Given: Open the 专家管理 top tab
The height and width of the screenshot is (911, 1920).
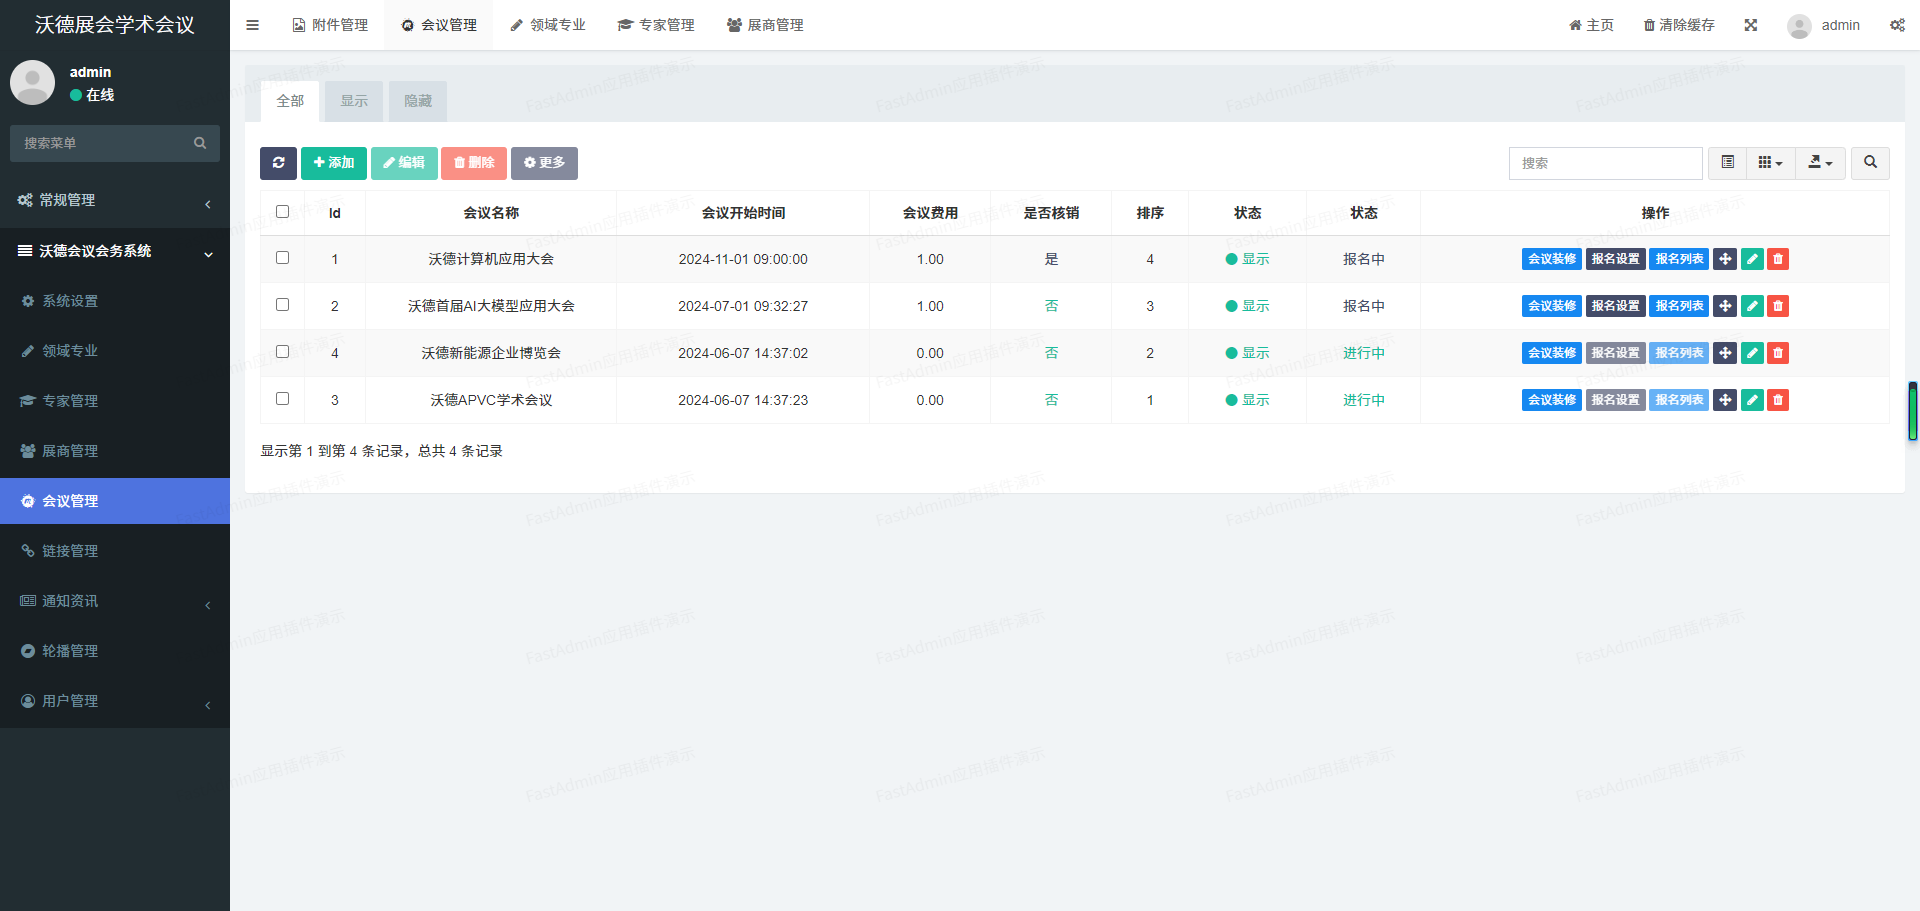Looking at the screenshot, I should 656,25.
